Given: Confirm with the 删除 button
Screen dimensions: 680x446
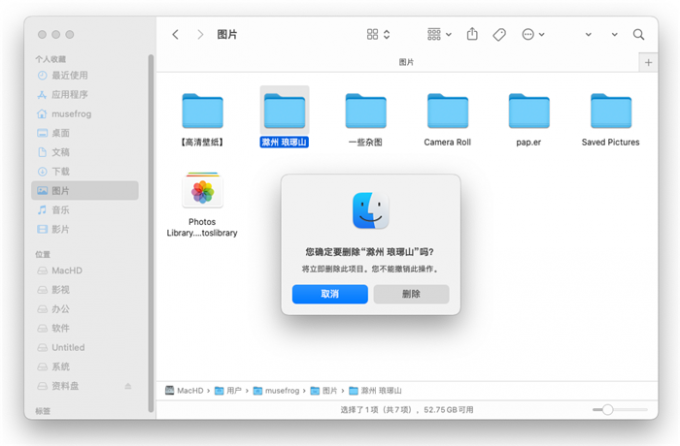Looking at the screenshot, I should tap(411, 294).
